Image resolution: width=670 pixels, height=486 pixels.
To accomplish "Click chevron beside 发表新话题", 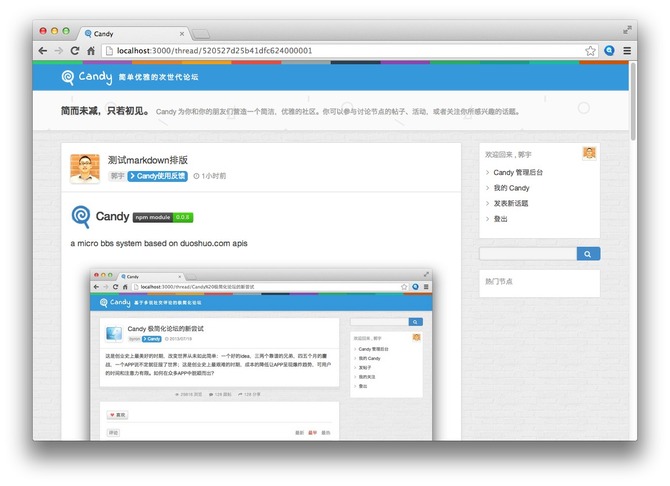I will pos(488,203).
